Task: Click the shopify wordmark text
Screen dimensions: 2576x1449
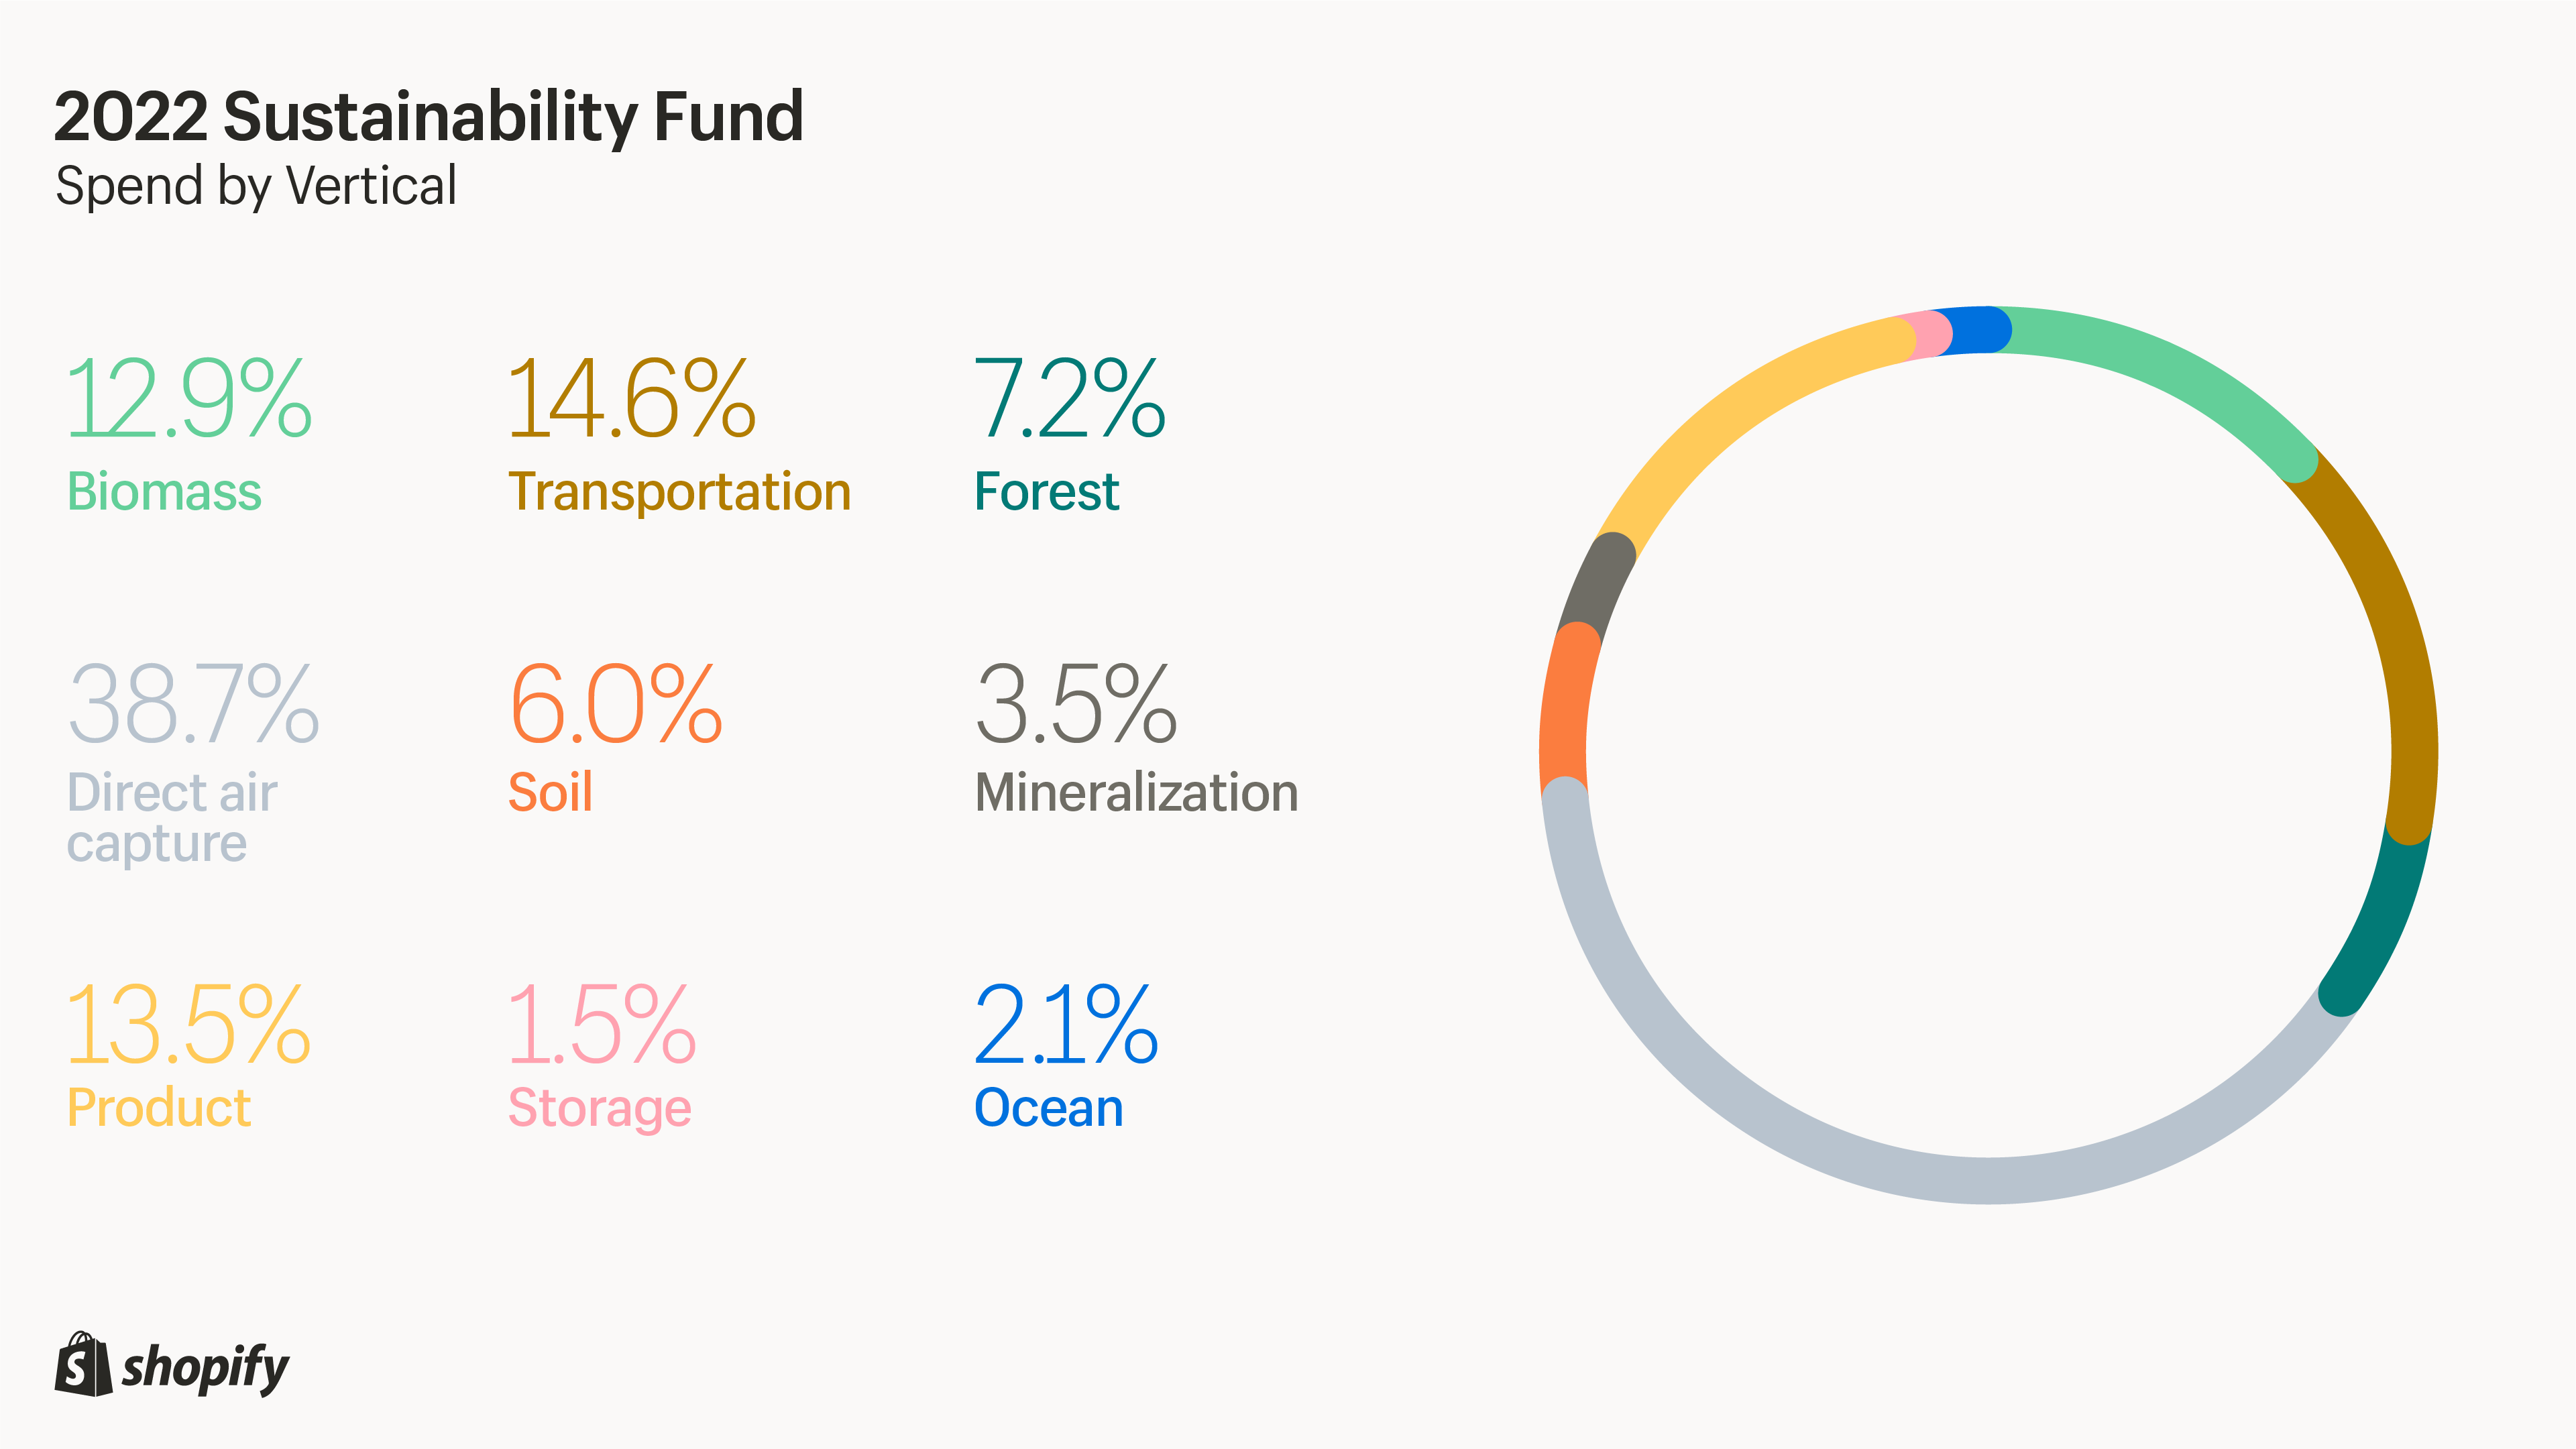Action: 205,1368
